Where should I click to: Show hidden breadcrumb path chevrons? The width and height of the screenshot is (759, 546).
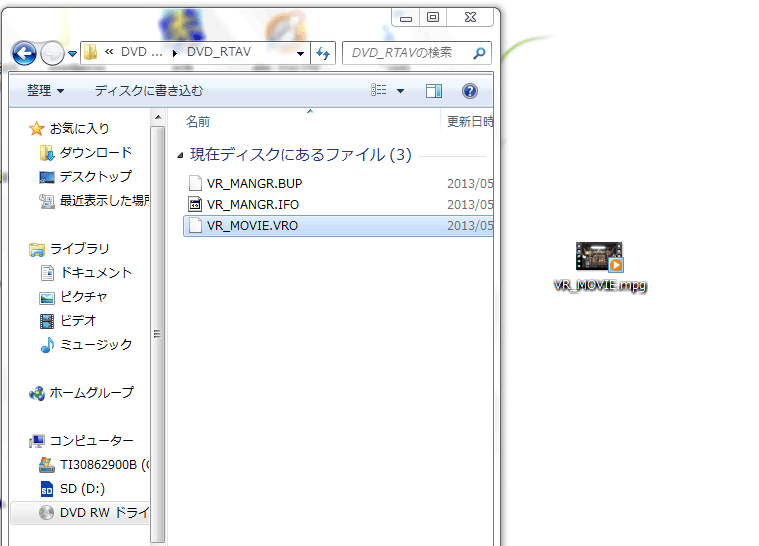pyautogui.click(x=109, y=52)
